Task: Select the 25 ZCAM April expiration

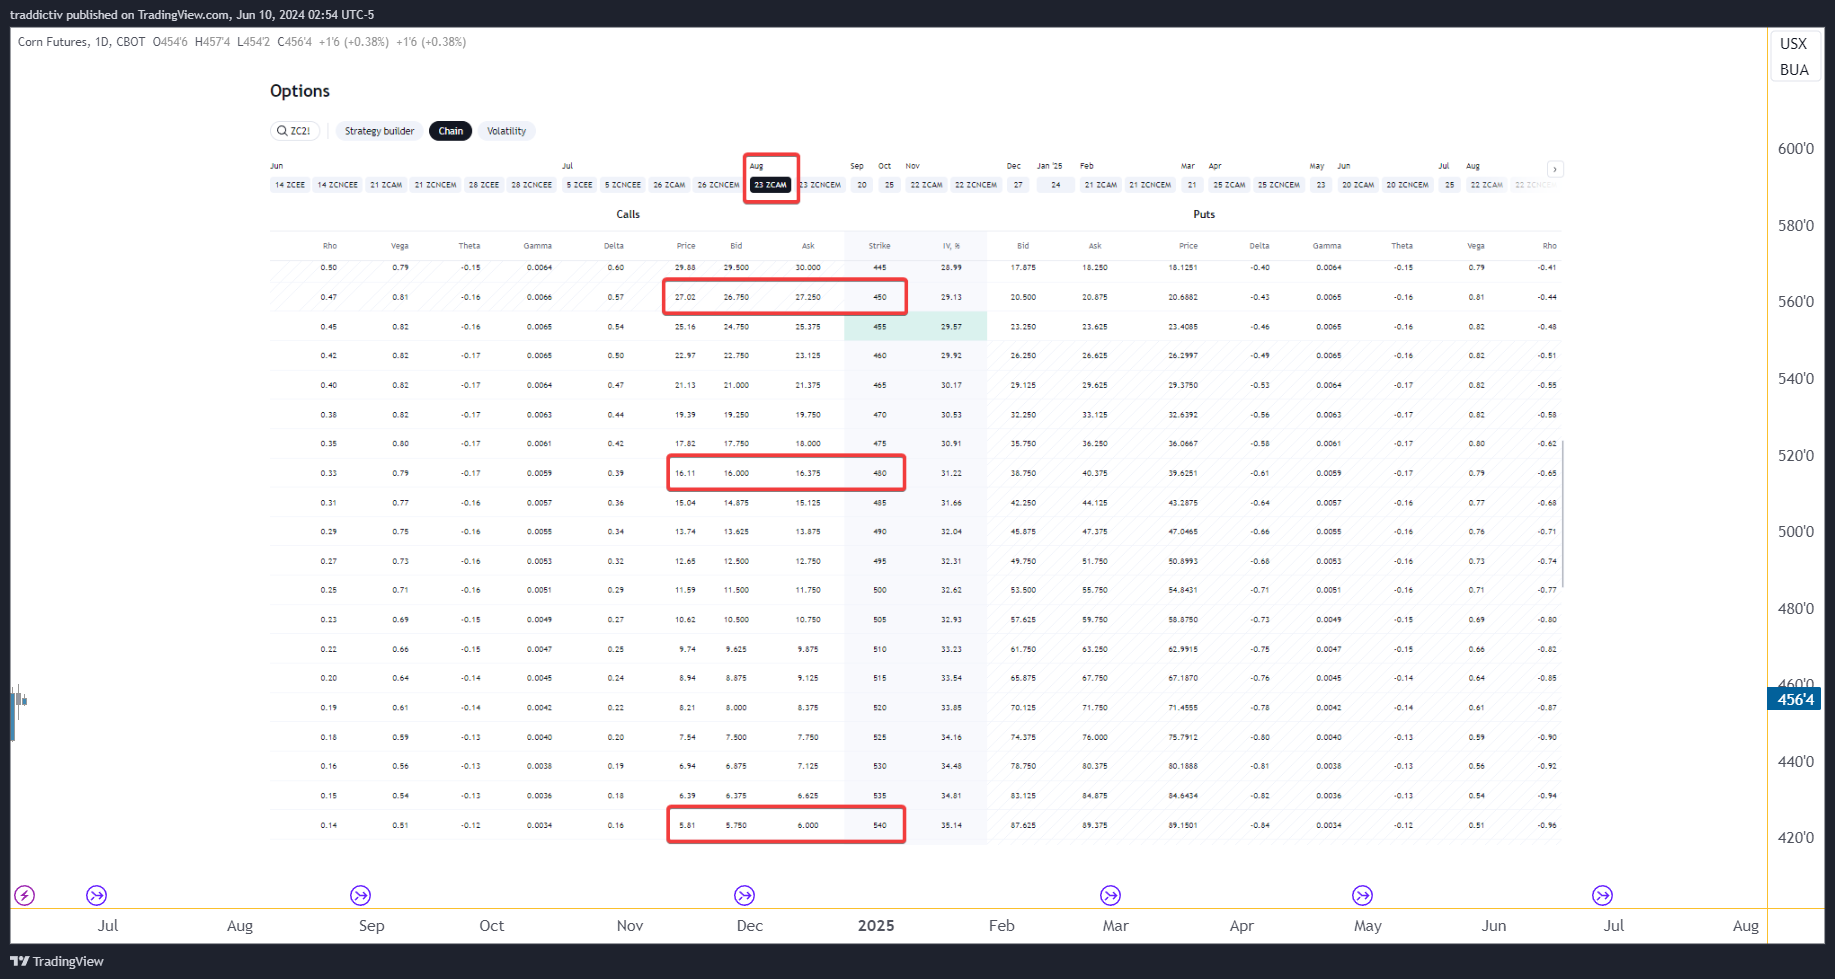Action: click(x=1230, y=185)
